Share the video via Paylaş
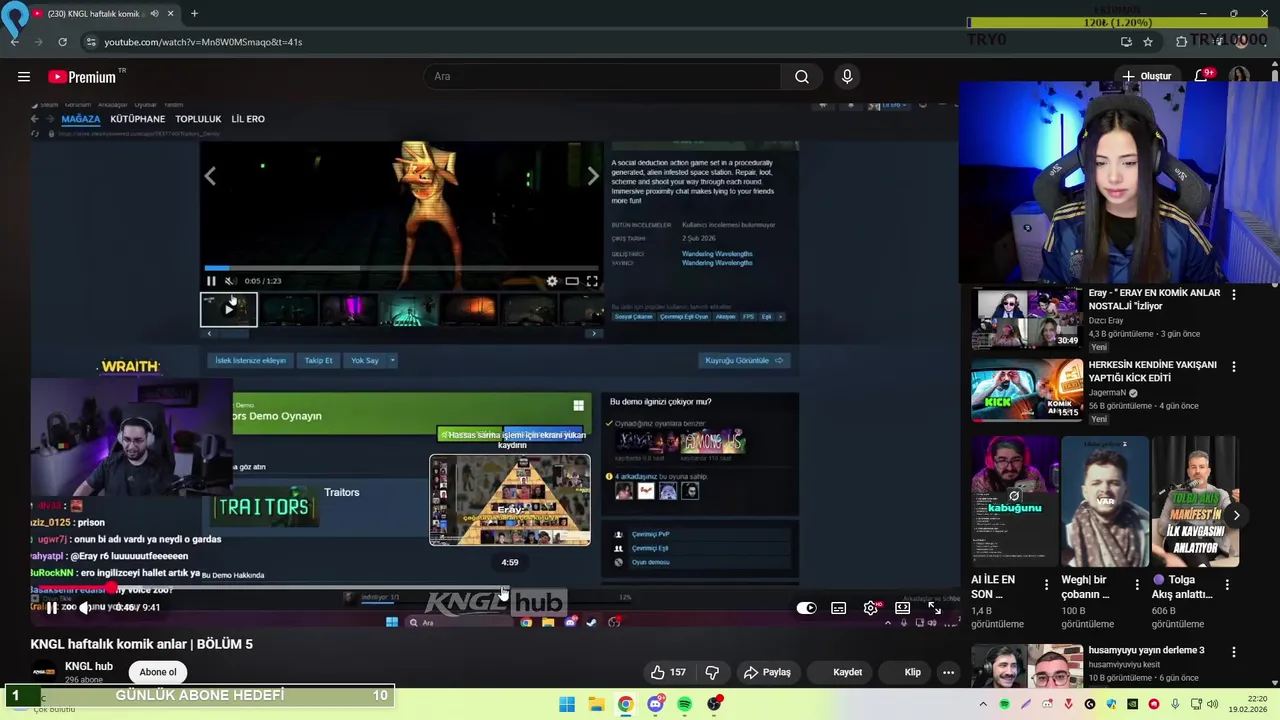Image resolution: width=1280 pixels, height=720 pixels. pos(767,672)
